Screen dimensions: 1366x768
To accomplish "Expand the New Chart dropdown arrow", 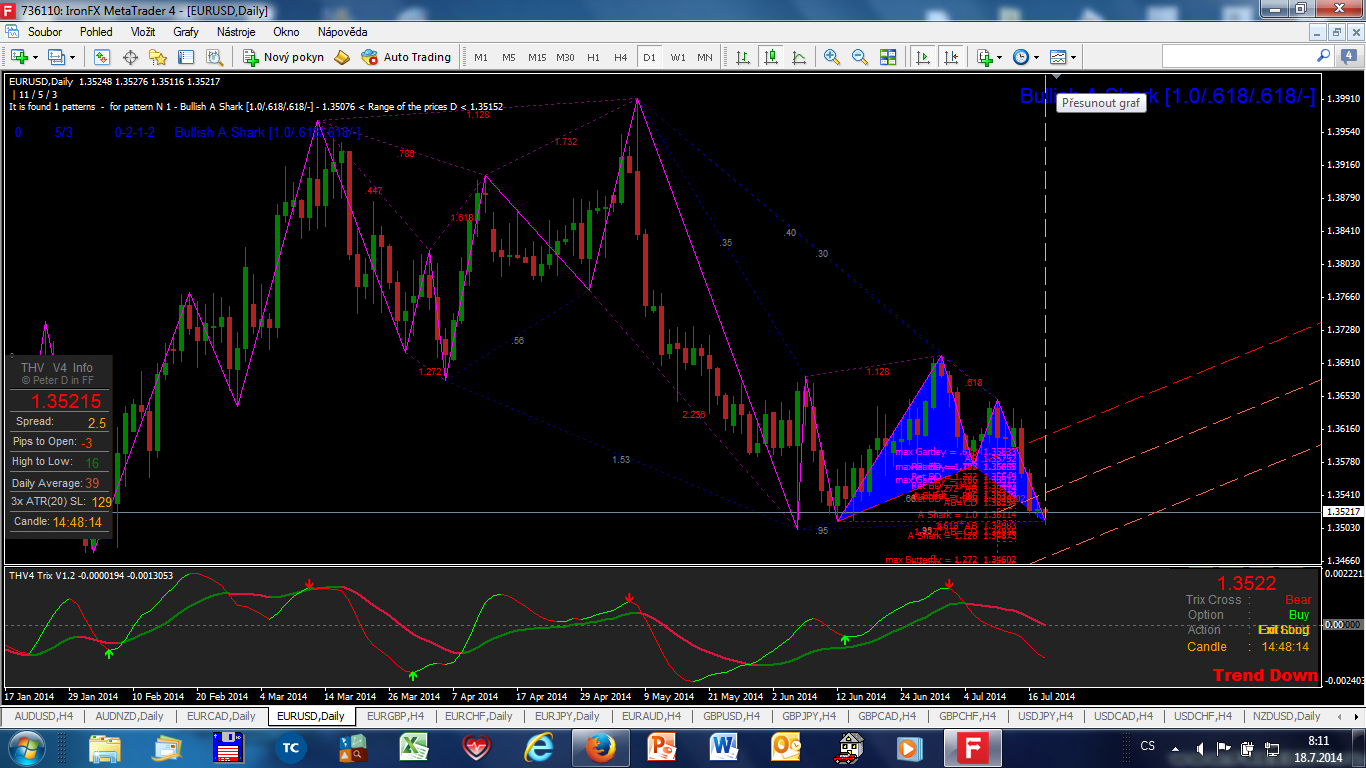I will 35,57.
